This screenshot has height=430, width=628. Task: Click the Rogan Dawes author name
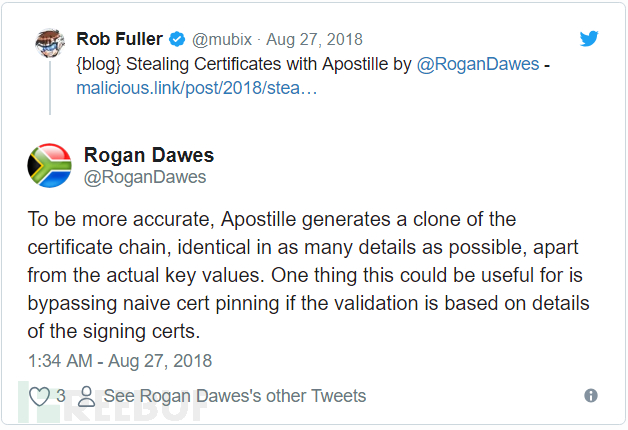click(x=149, y=155)
